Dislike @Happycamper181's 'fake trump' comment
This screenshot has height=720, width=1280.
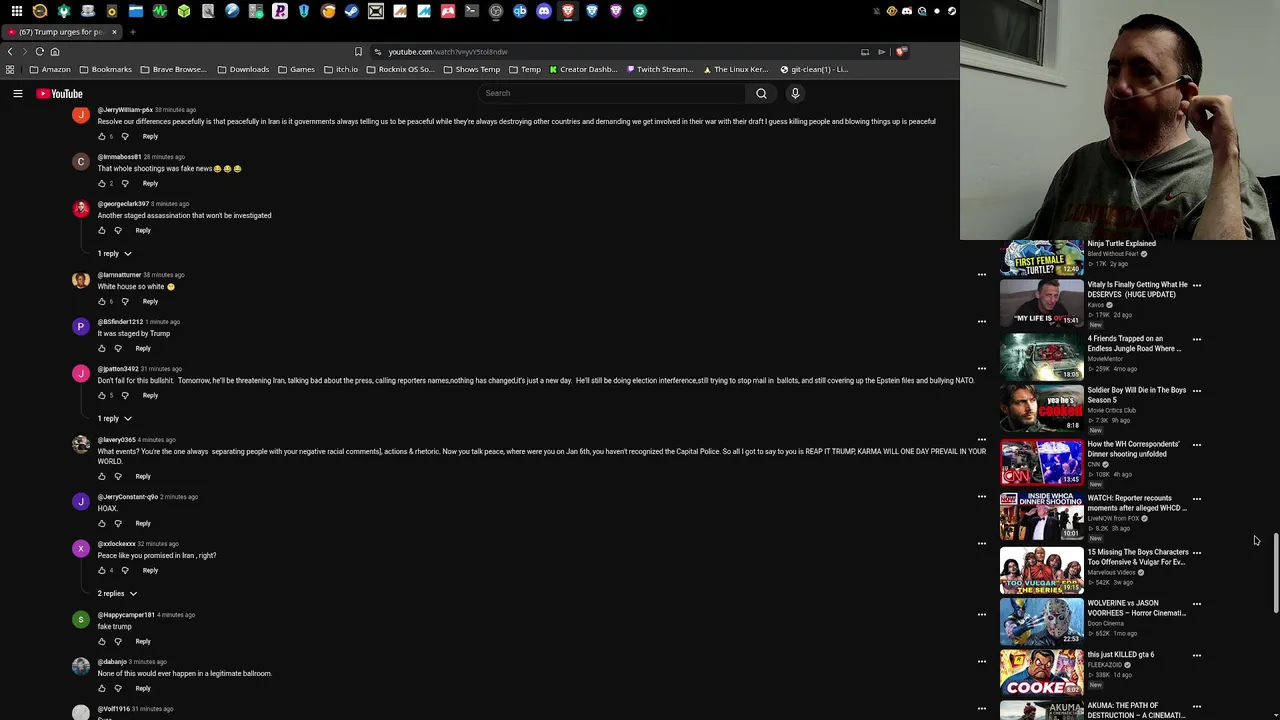pos(118,641)
